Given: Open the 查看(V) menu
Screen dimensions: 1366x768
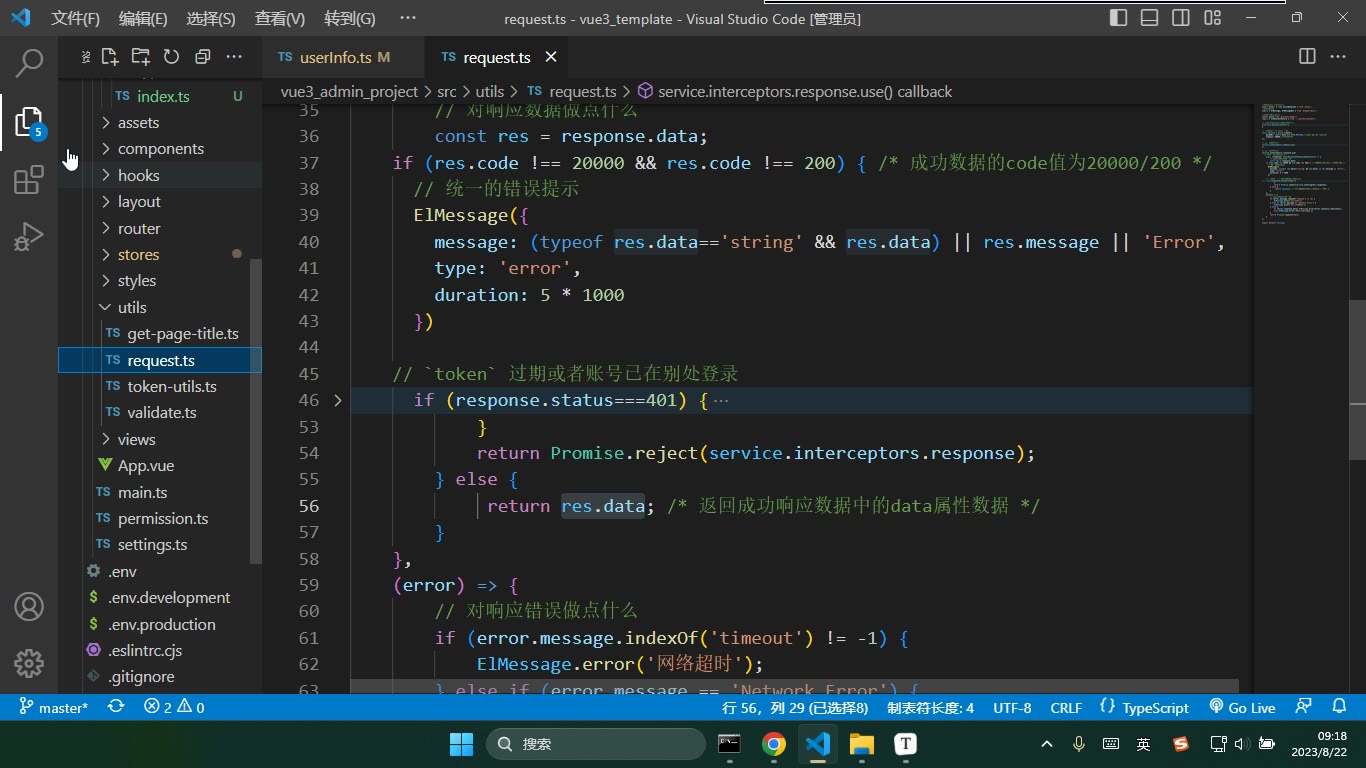Looking at the screenshot, I should (279, 18).
